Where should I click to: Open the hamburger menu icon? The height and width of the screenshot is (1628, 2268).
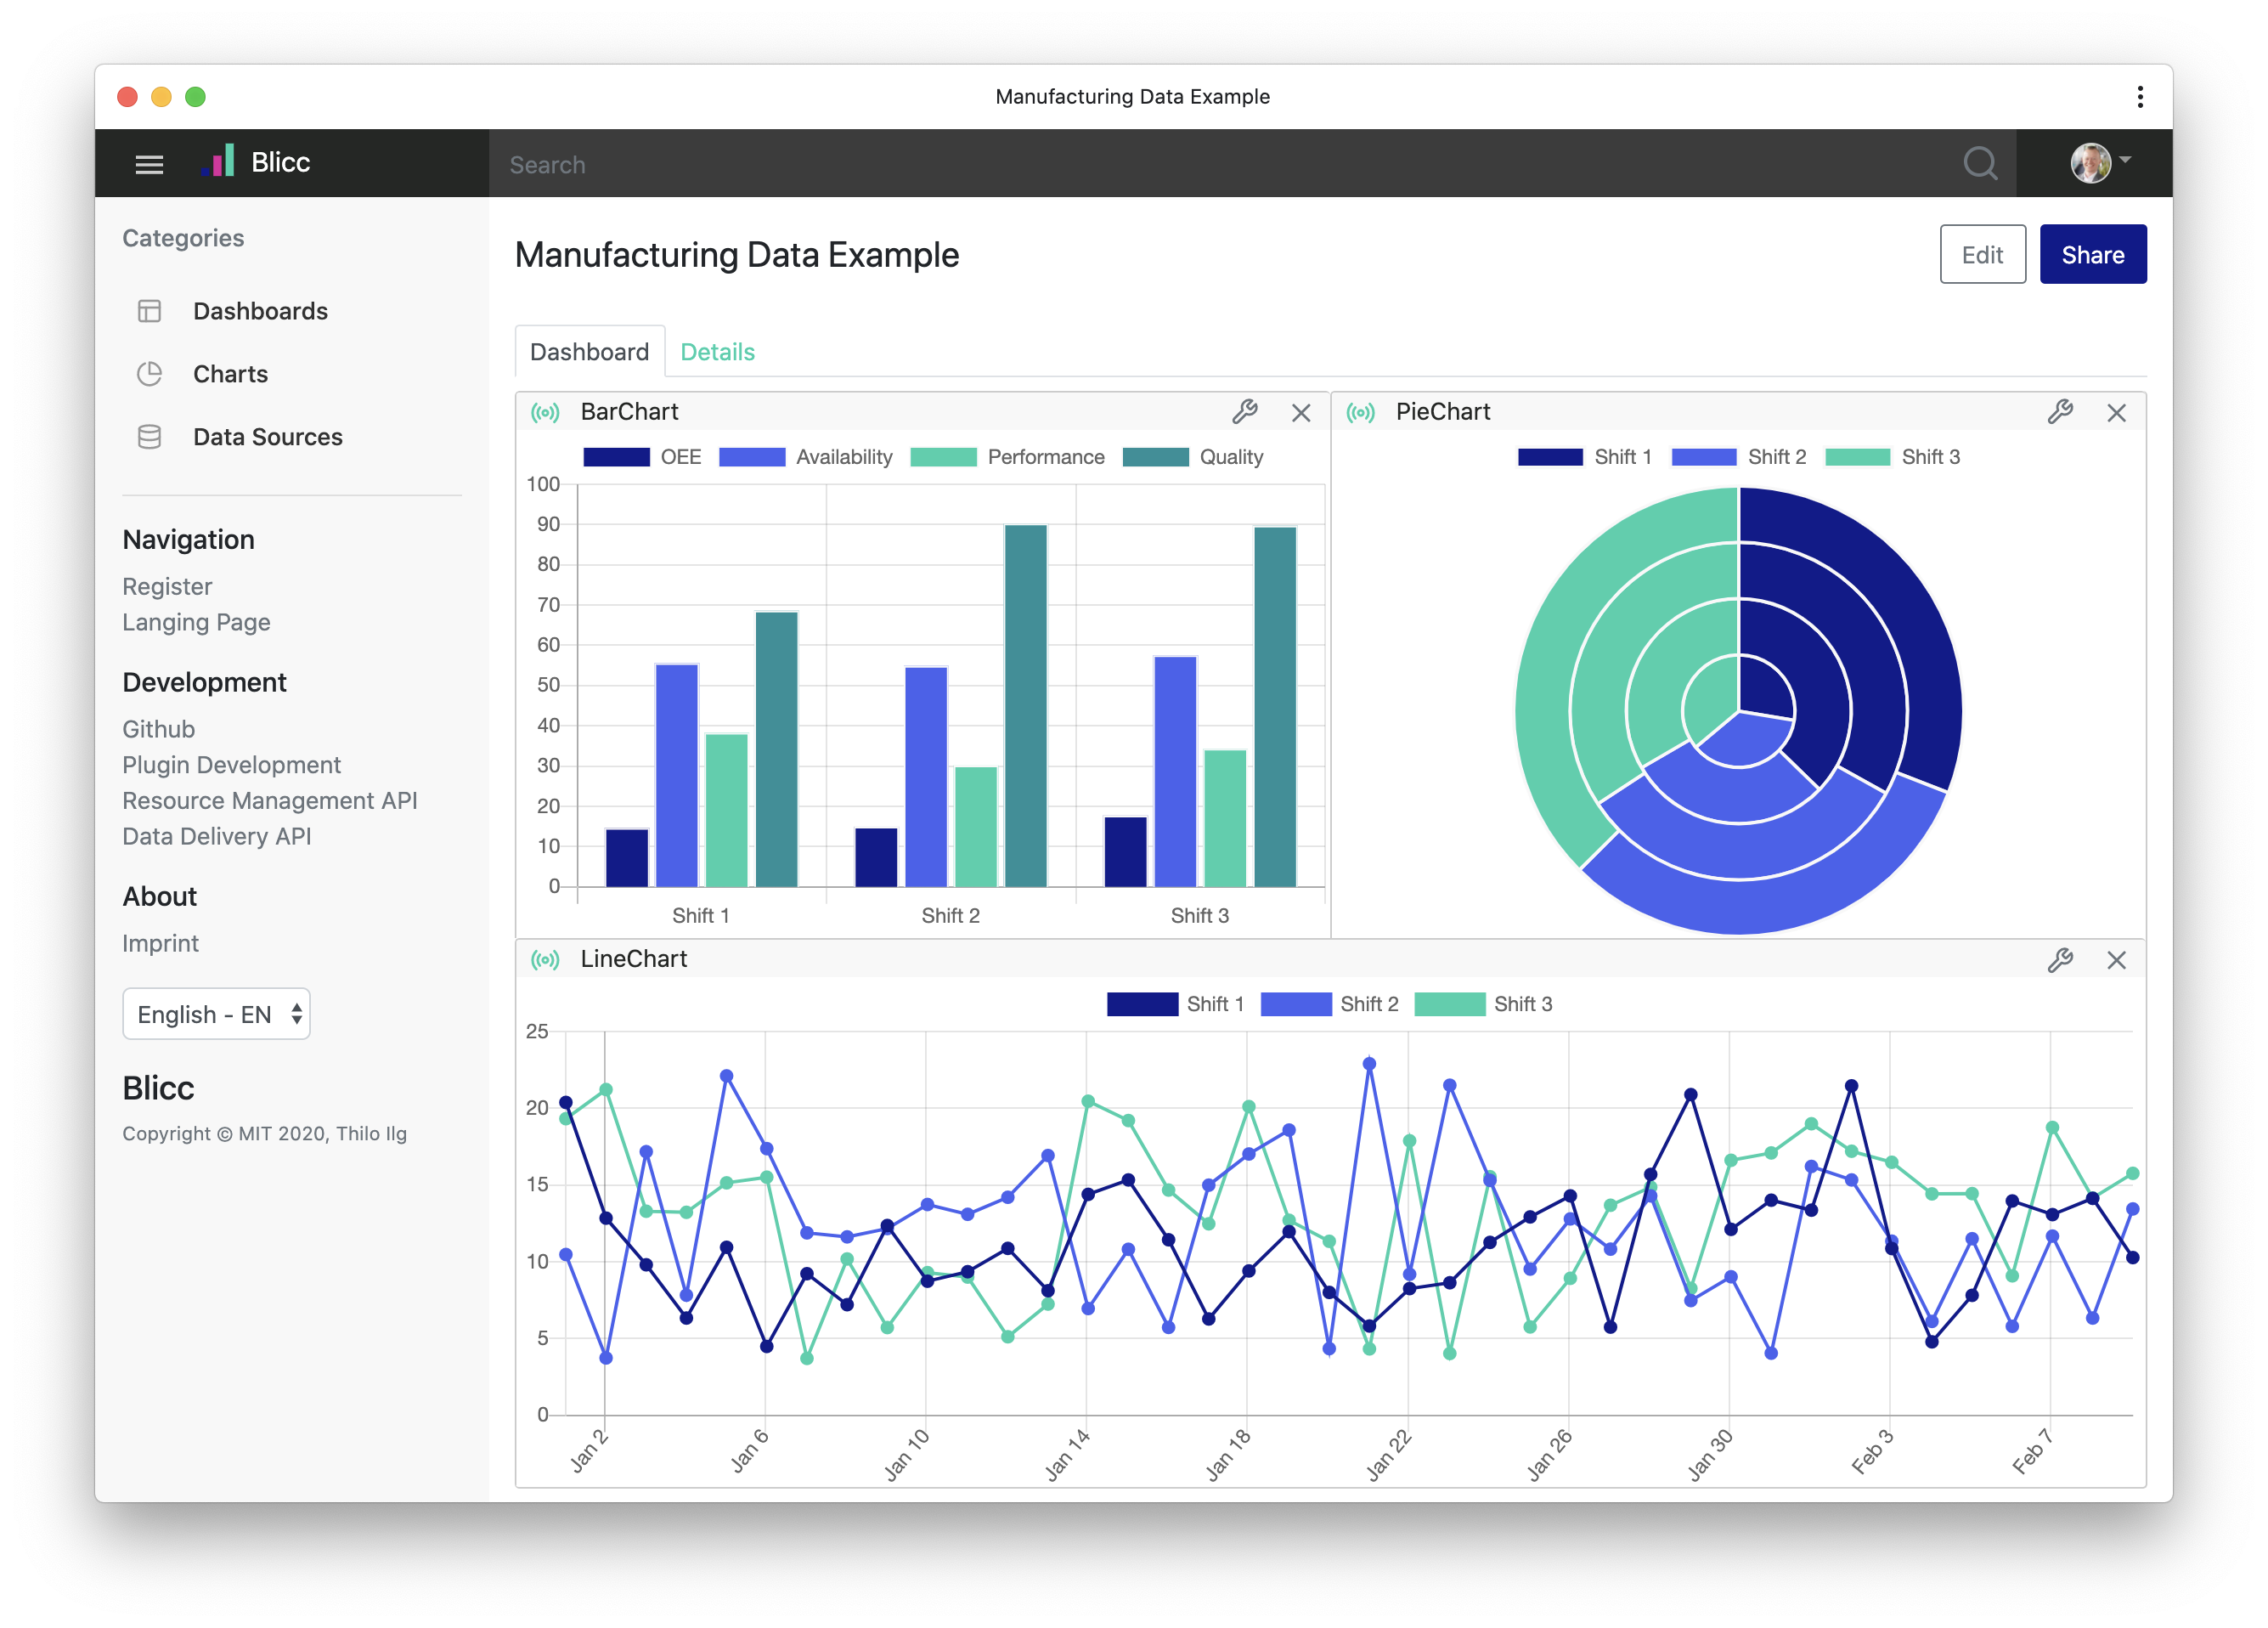149,164
